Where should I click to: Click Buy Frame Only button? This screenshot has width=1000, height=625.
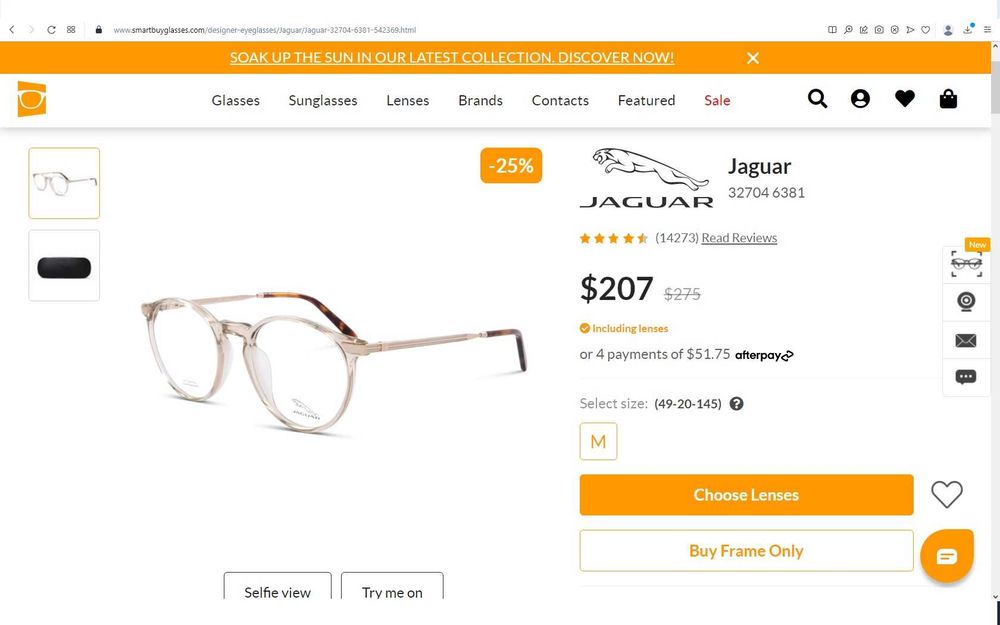pos(746,551)
